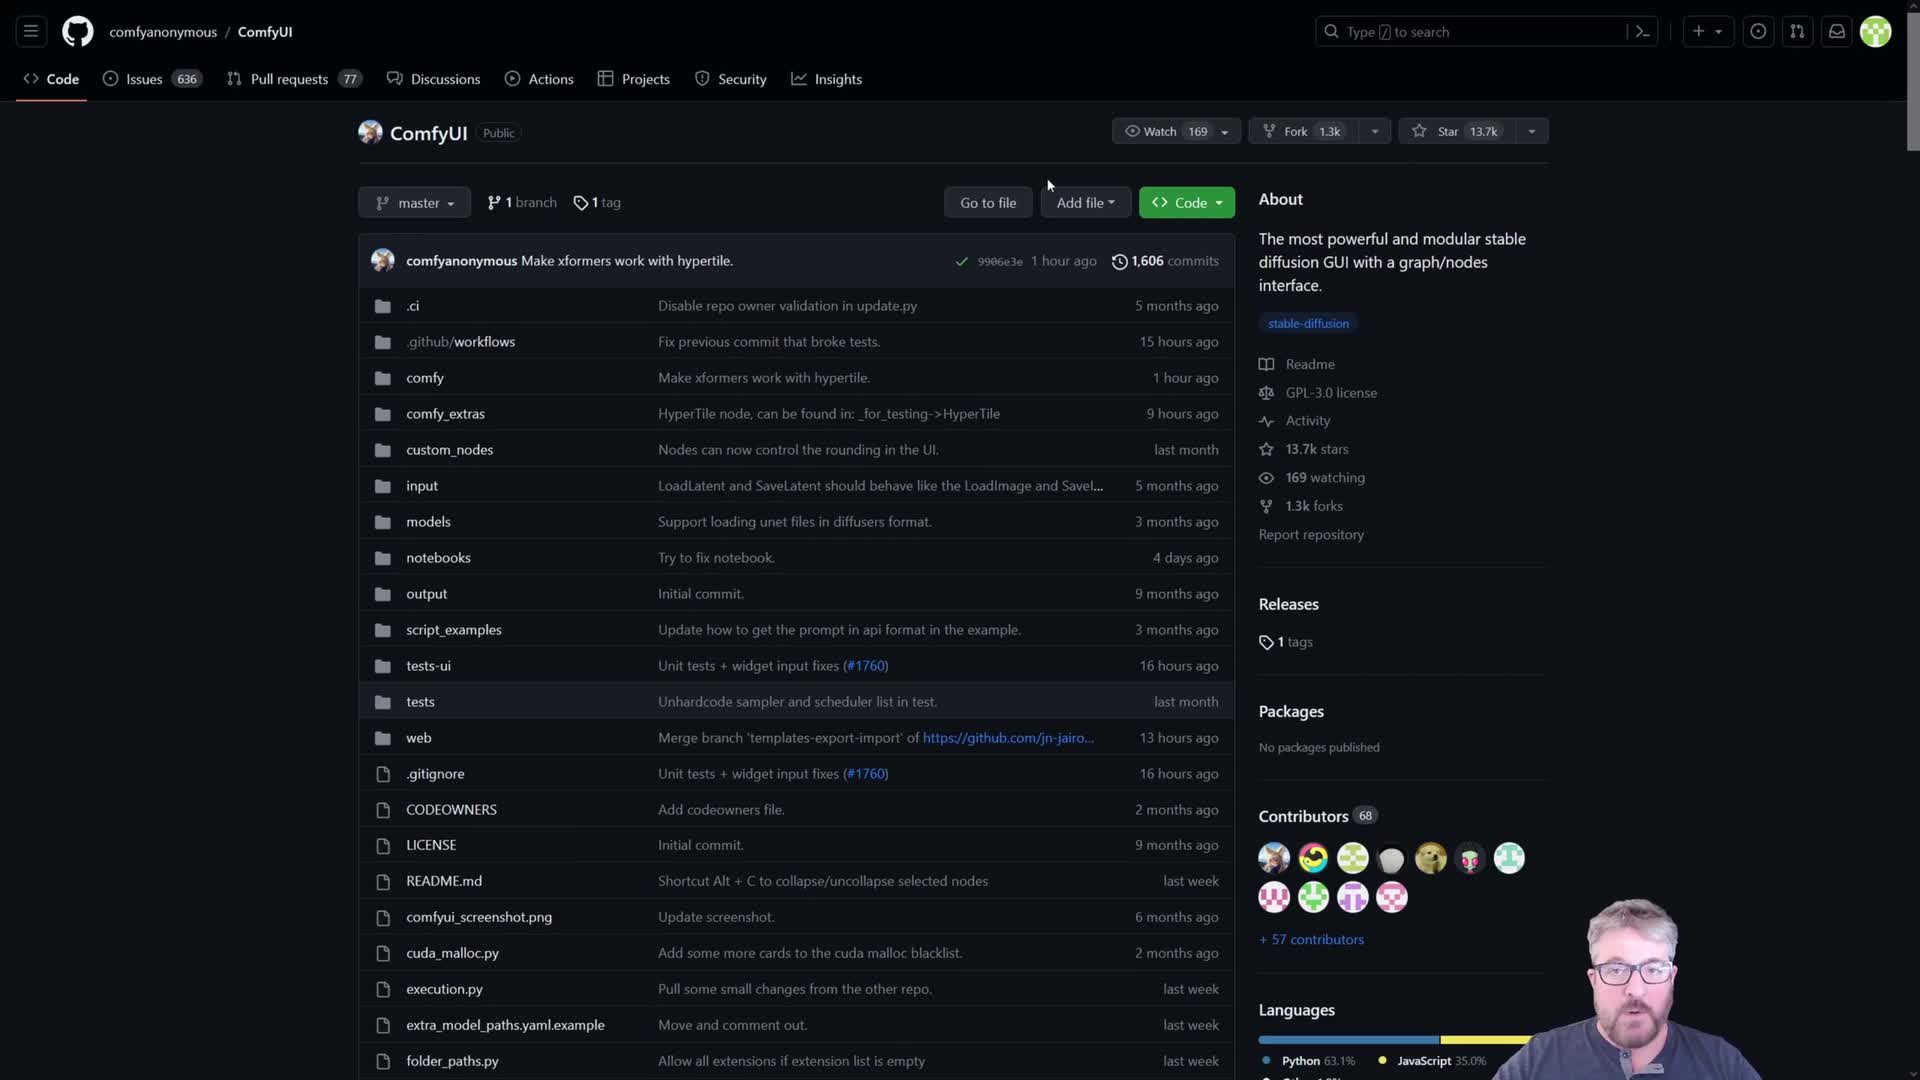Star the ComfyUI repository
The width and height of the screenshot is (1920, 1080).
(1457, 131)
